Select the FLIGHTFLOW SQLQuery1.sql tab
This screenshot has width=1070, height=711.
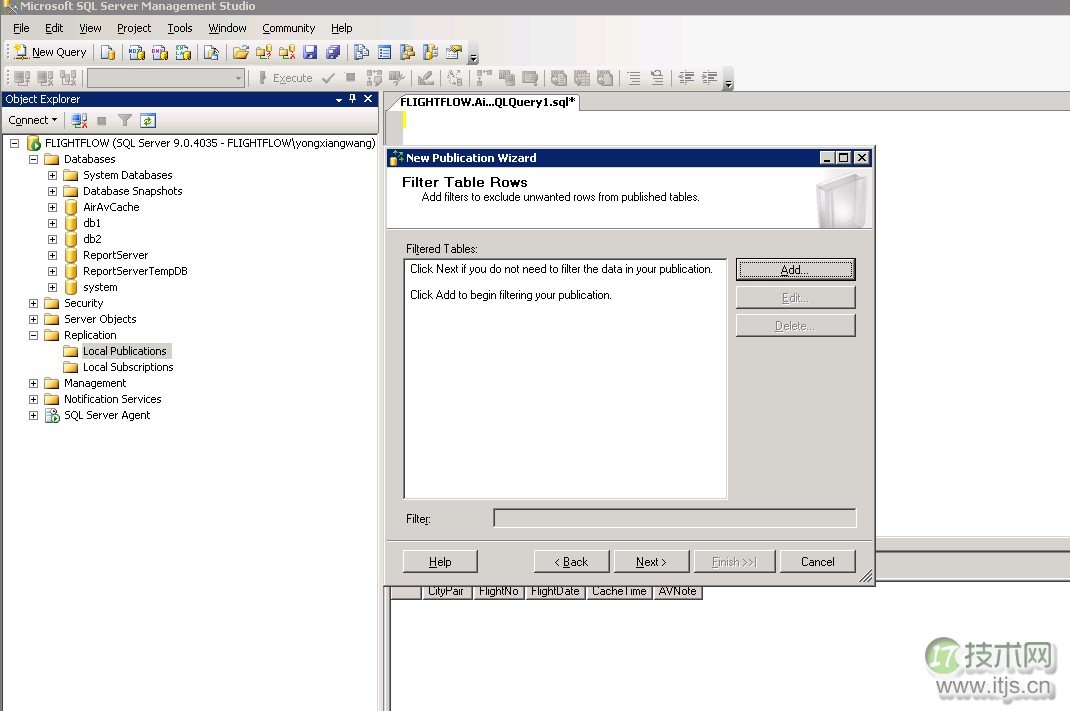(487, 102)
